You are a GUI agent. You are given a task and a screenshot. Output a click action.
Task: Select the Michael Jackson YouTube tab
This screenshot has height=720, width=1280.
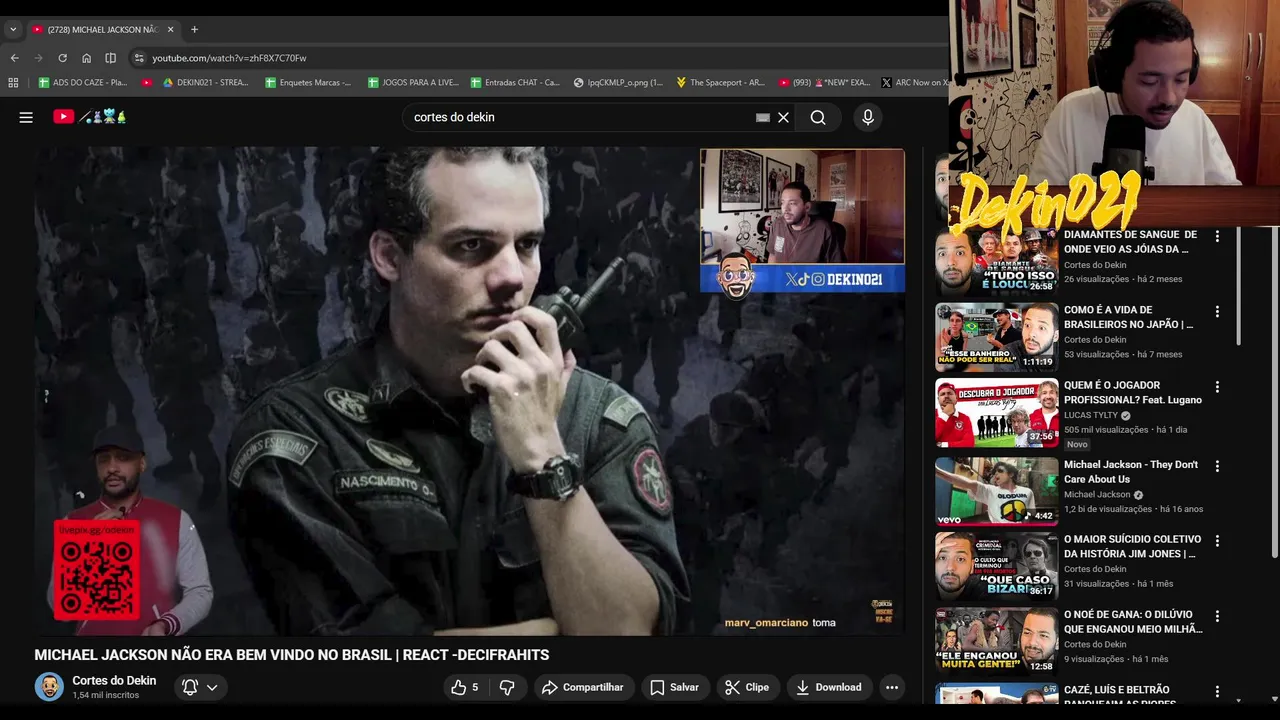[102, 30]
